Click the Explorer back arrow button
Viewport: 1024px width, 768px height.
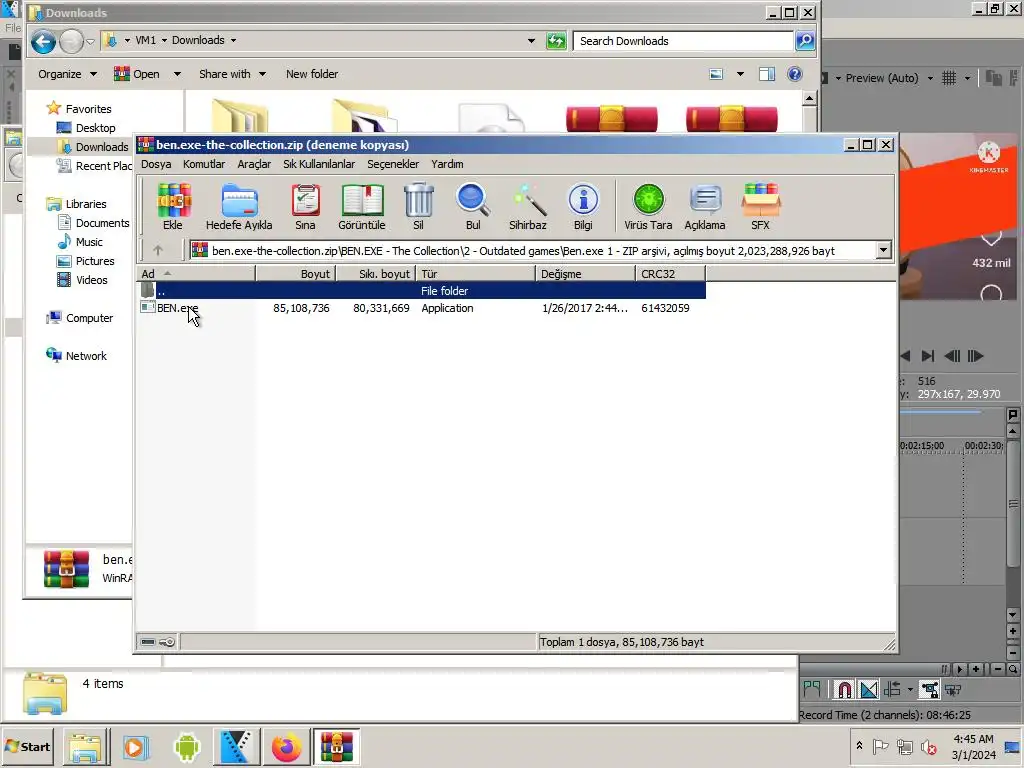coord(43,42)
